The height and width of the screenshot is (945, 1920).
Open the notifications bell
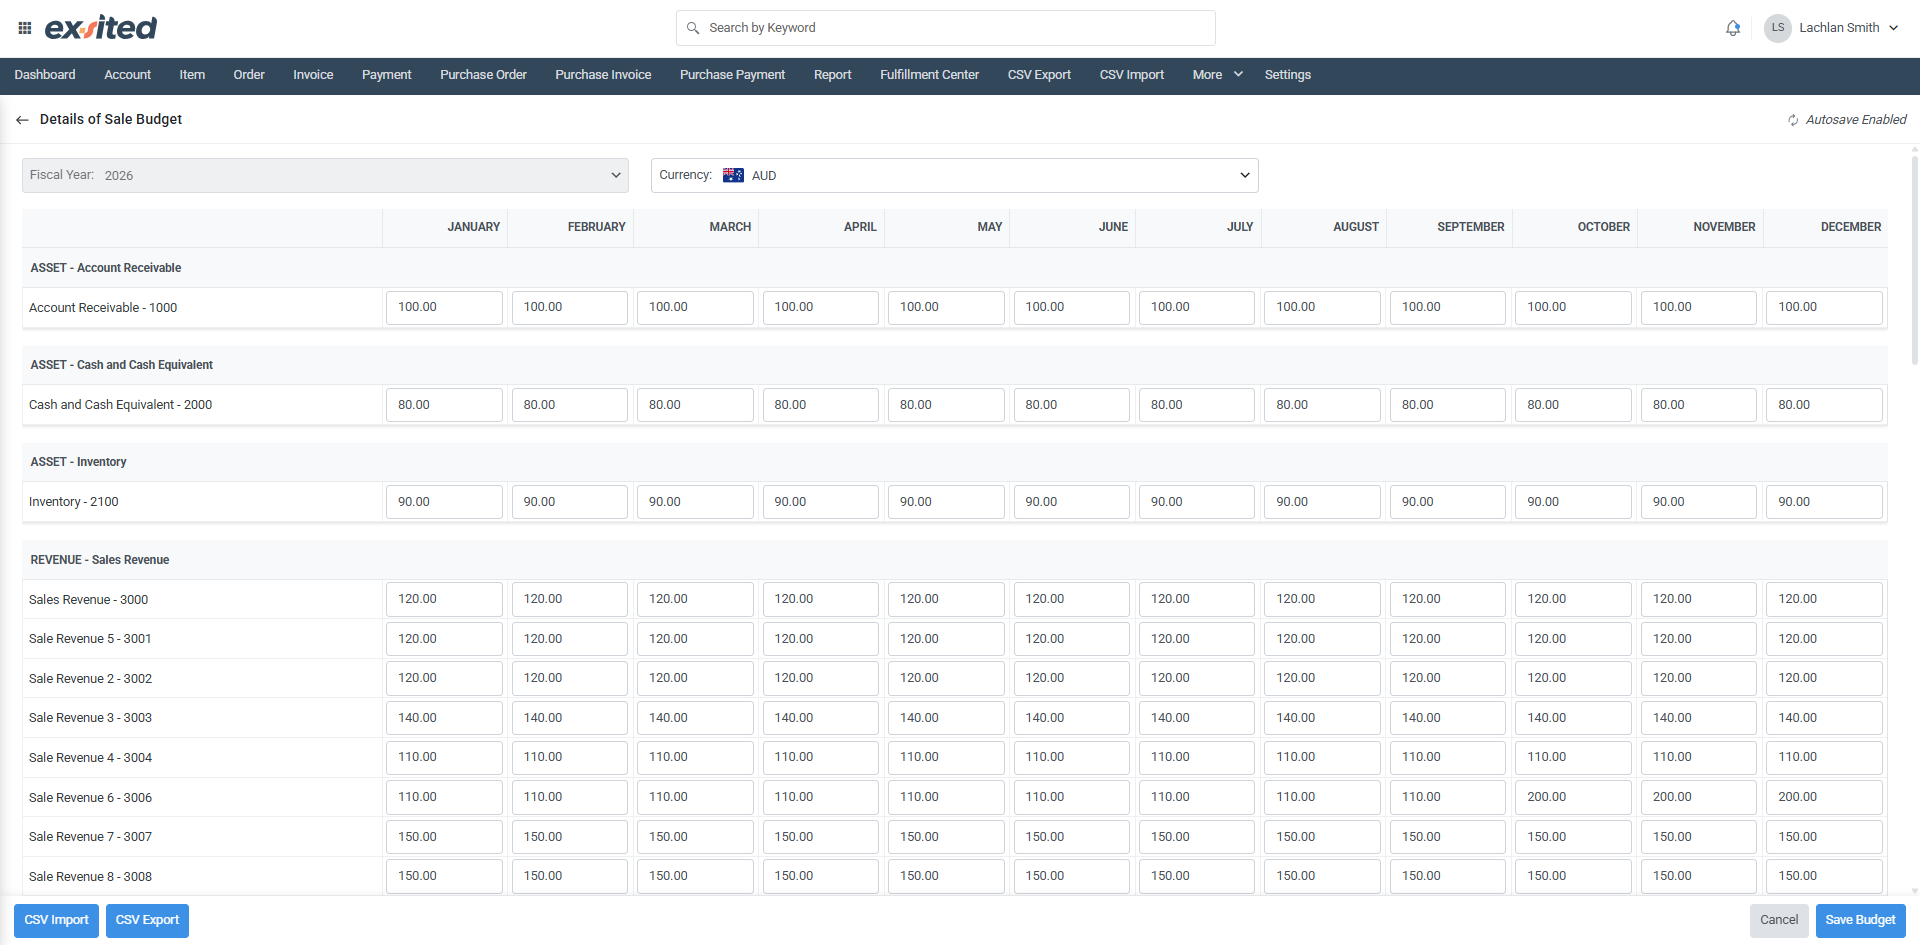coord(1733,28)
